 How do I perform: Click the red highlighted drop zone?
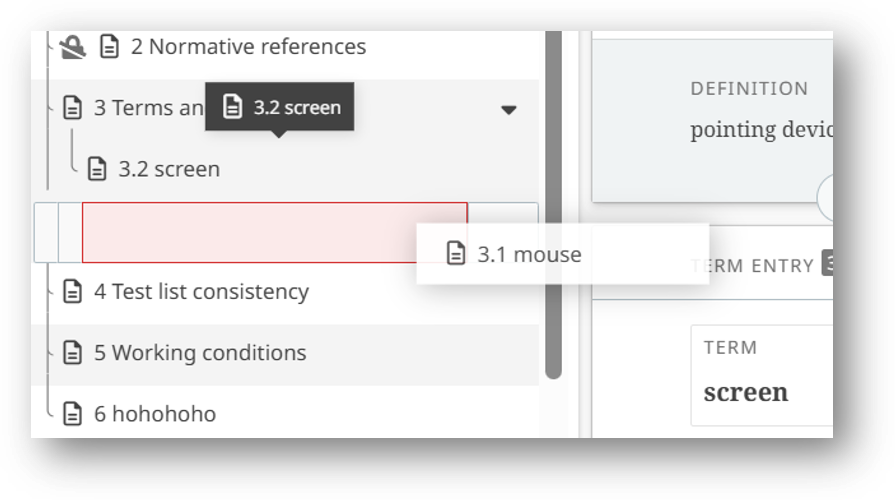pos(274,233)
